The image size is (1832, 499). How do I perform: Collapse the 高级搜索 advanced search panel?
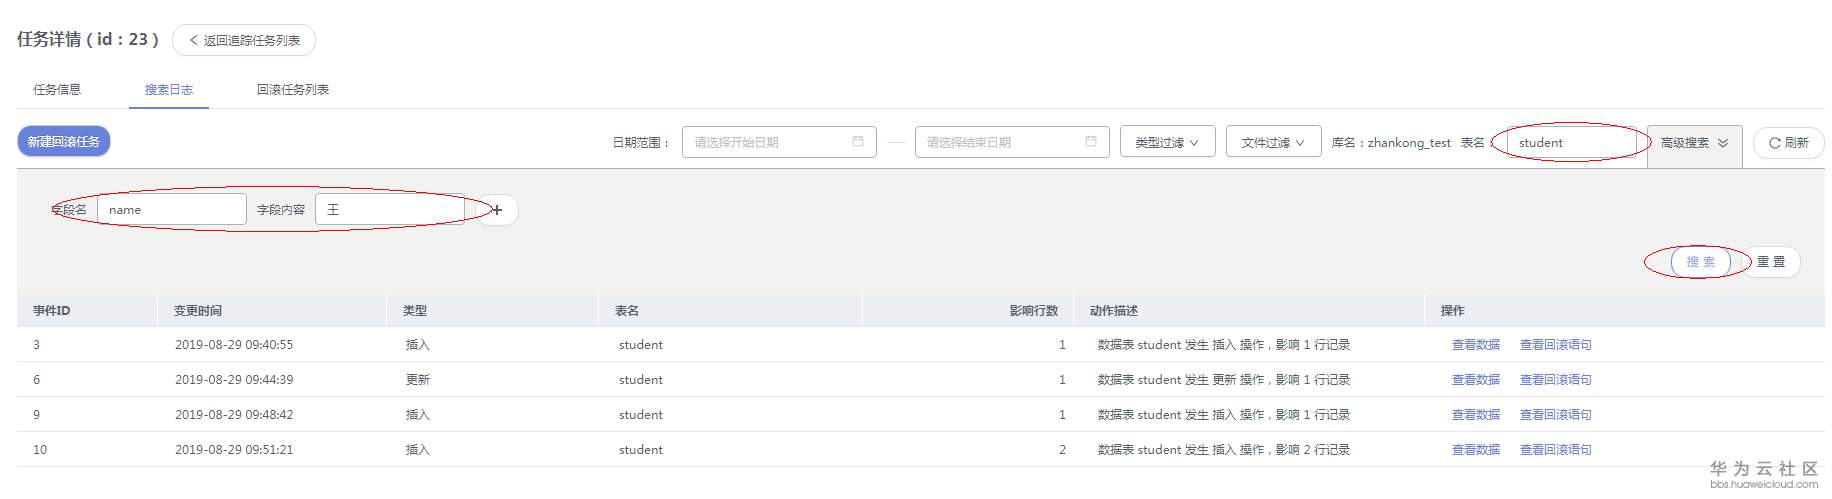[1694, 143]
